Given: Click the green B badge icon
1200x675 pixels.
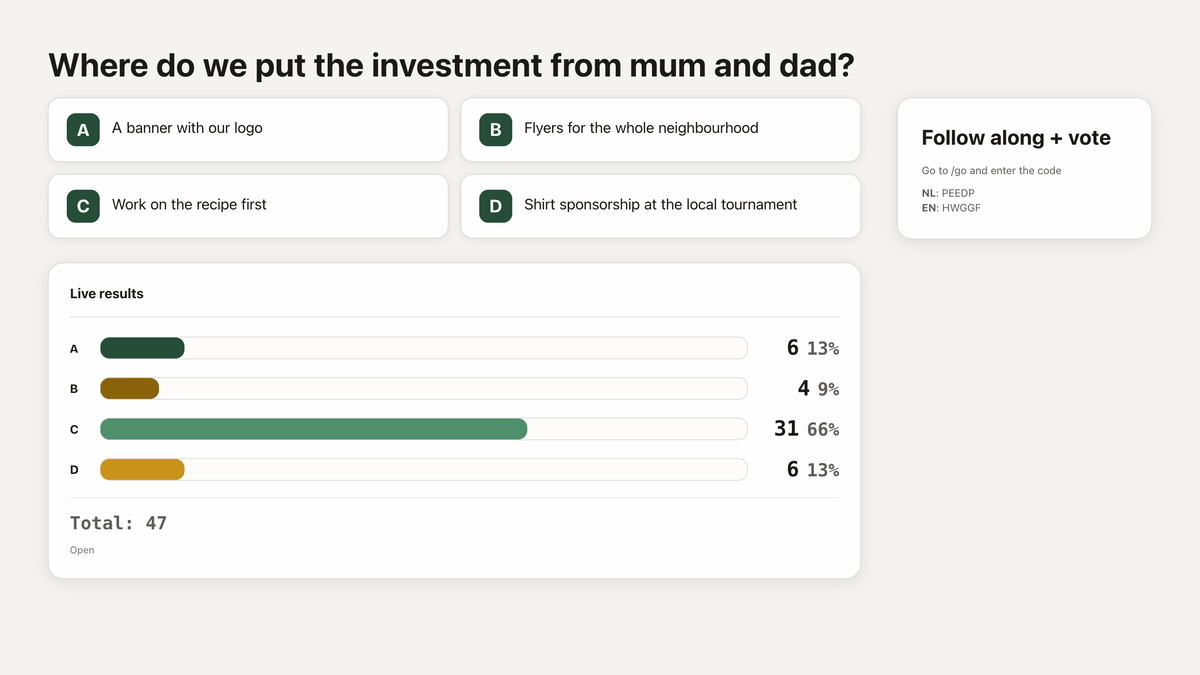Looking at the screenshot, I should point(495,130).
